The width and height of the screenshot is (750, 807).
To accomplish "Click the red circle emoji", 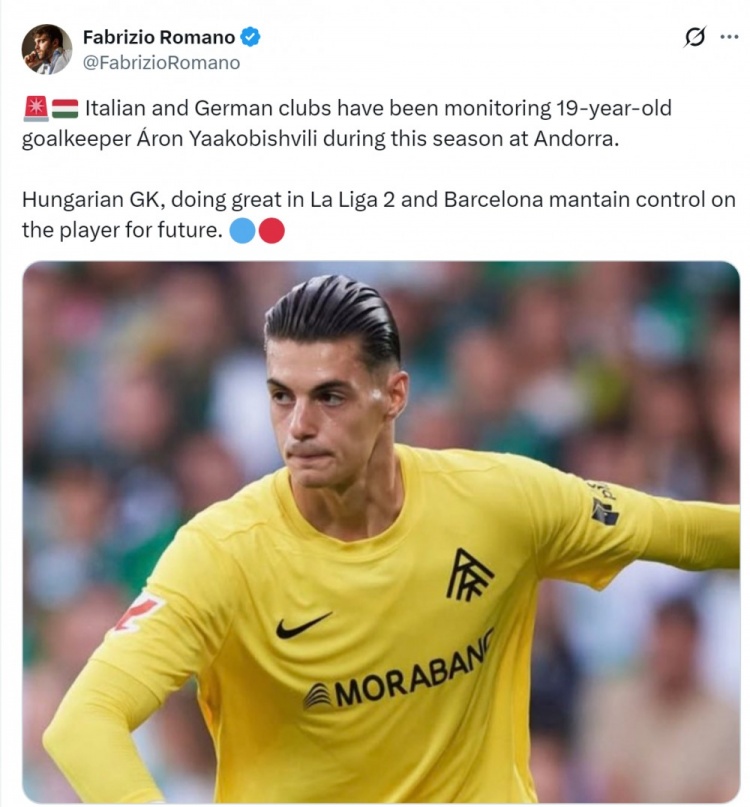I will (271, 231).
